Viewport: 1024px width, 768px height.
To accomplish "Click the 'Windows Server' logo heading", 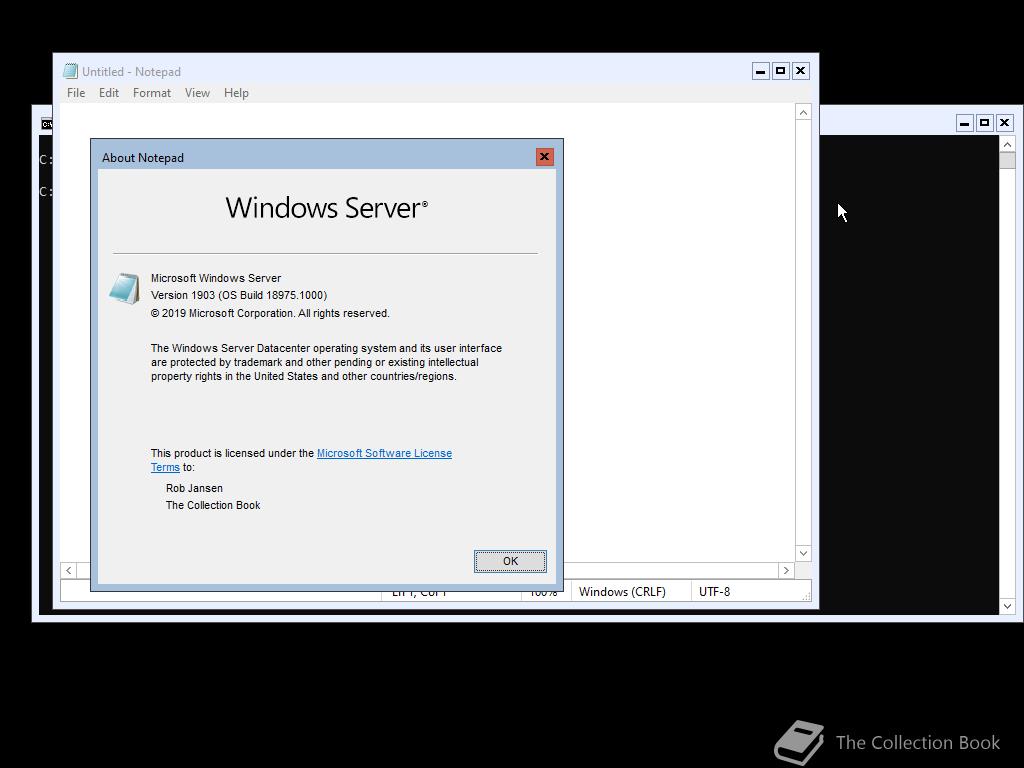I will (x=327, y=208).
